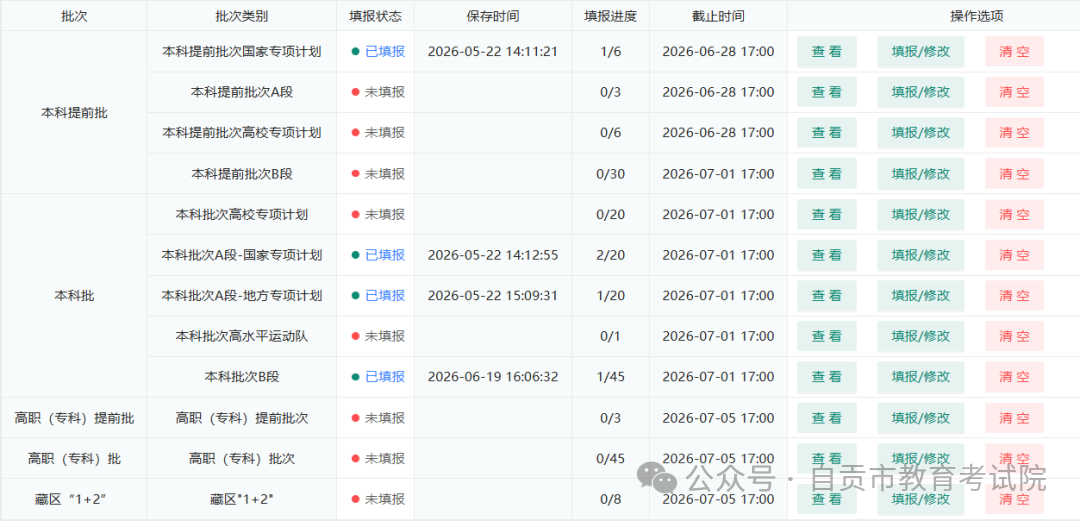The width and height of the screenshot is (1080, 521).
Task: Click 查看 for 本科批次A段-地方专项计划
Action: pyautogui.click(x=827, y=296)
